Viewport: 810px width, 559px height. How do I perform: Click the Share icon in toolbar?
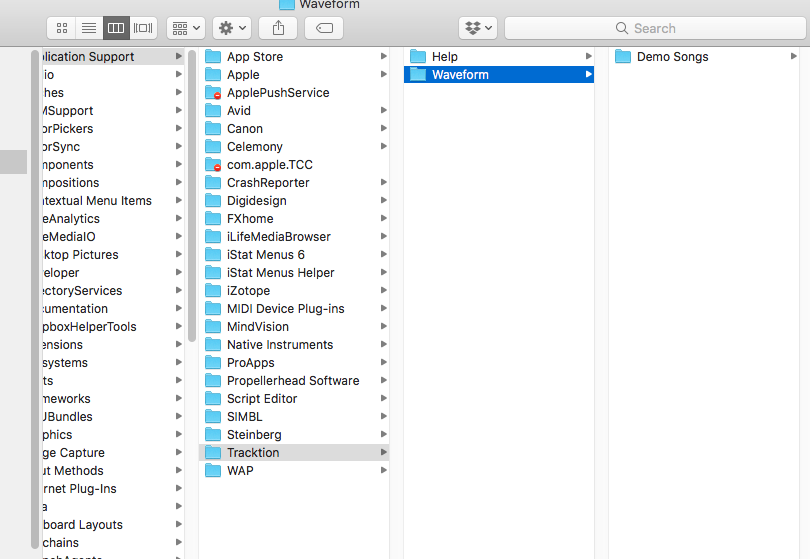tap(278, 28)
